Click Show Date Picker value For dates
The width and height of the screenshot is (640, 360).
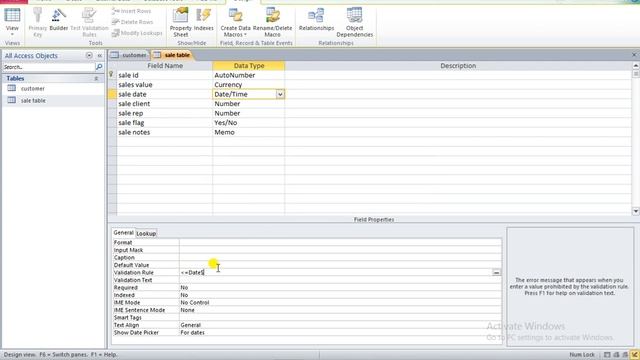(340, 333)
